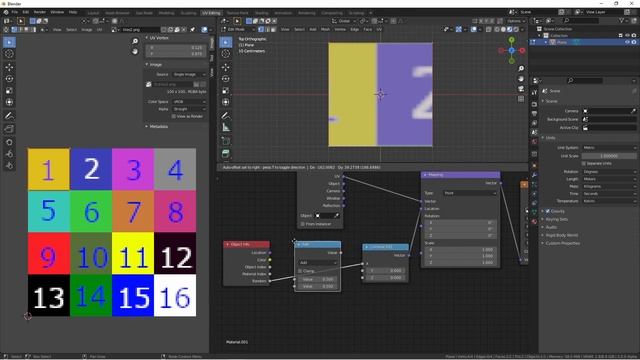Select the Transform tool in 3D viewport
This screenshot has width=640, height=360.
tap(226, 102)
